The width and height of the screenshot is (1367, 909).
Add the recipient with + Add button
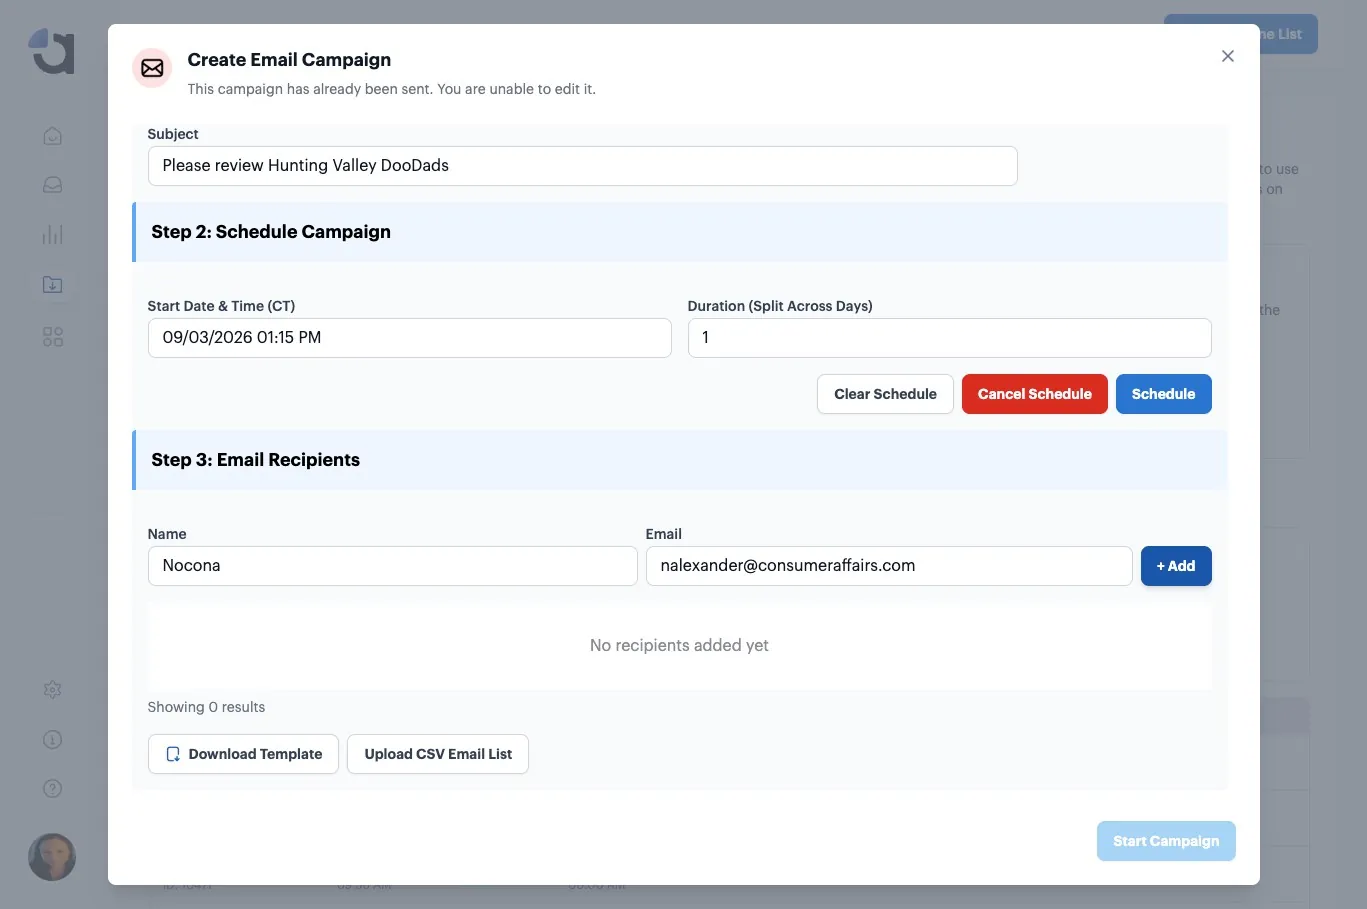coord(1176,566)
